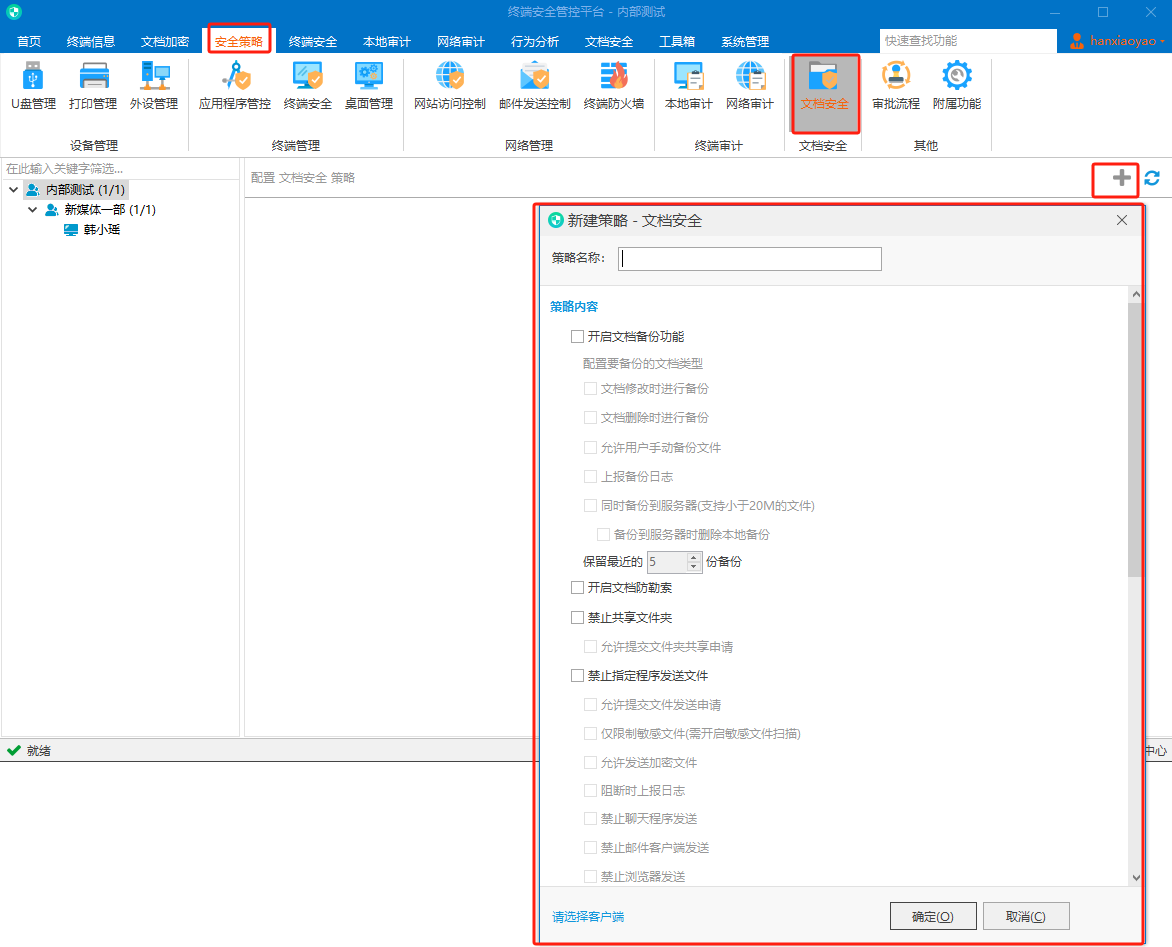Image resolution: width=1172 pixels, height=947 pixels.
Task: Click user avatar icon beside hanxiaoyao
Action: 1076,41
